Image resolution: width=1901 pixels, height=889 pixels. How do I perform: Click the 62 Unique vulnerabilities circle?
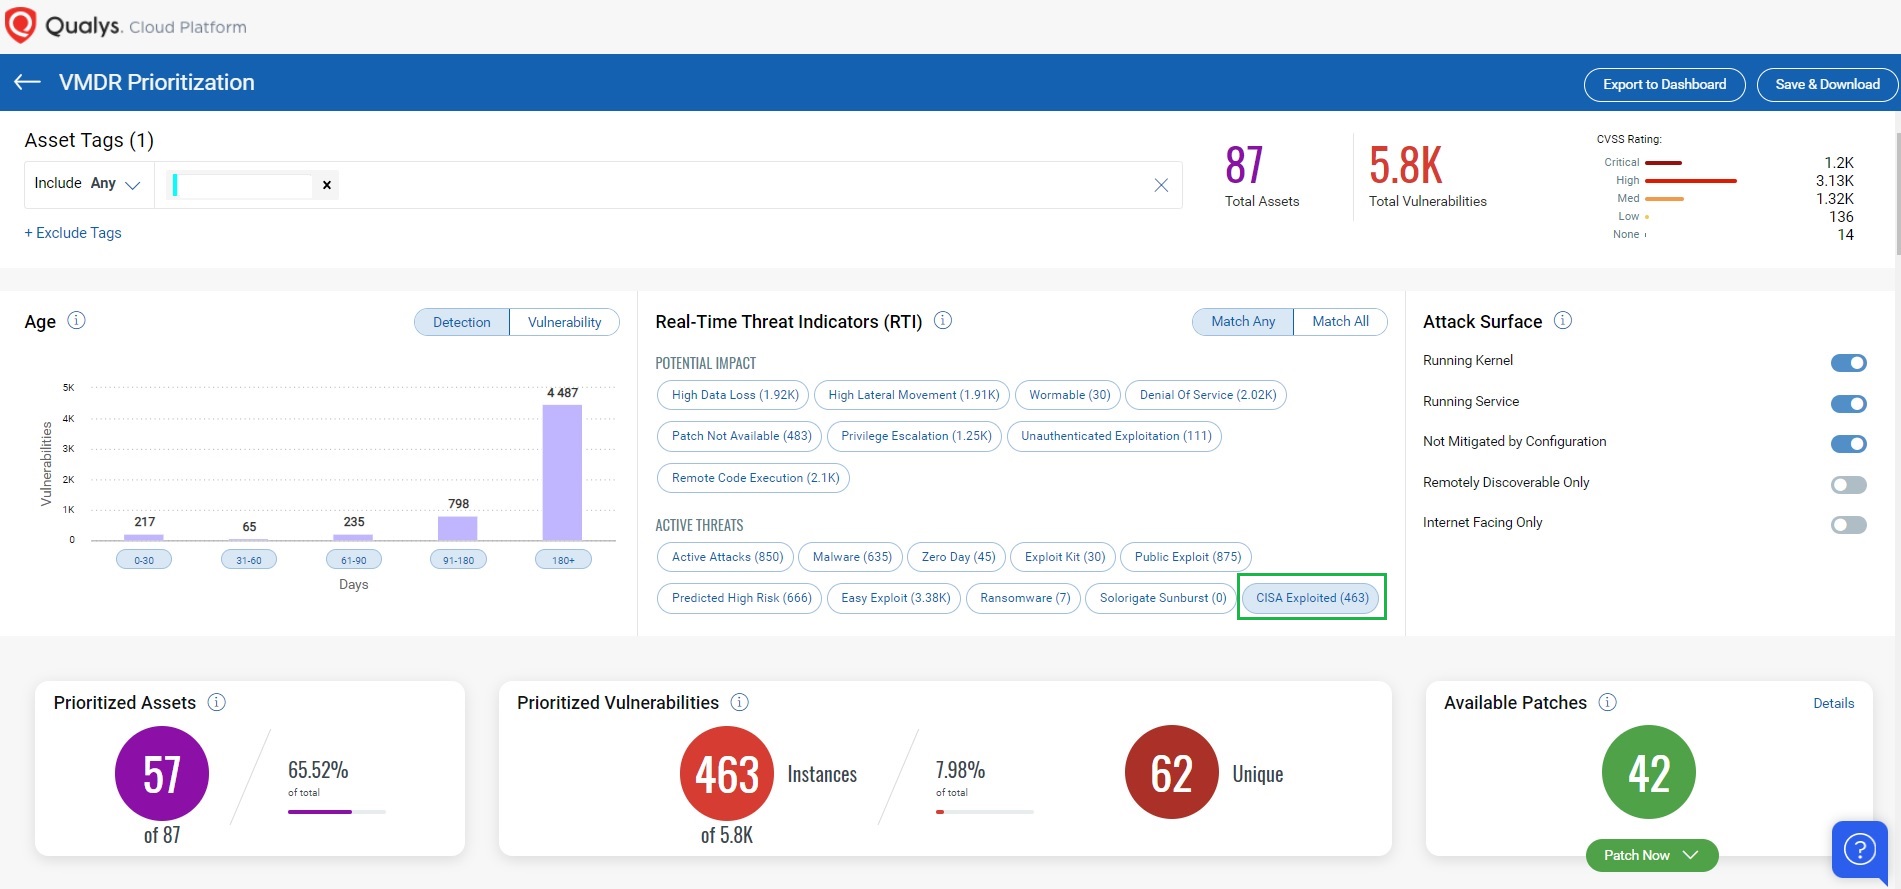(x=1172, y=772)
